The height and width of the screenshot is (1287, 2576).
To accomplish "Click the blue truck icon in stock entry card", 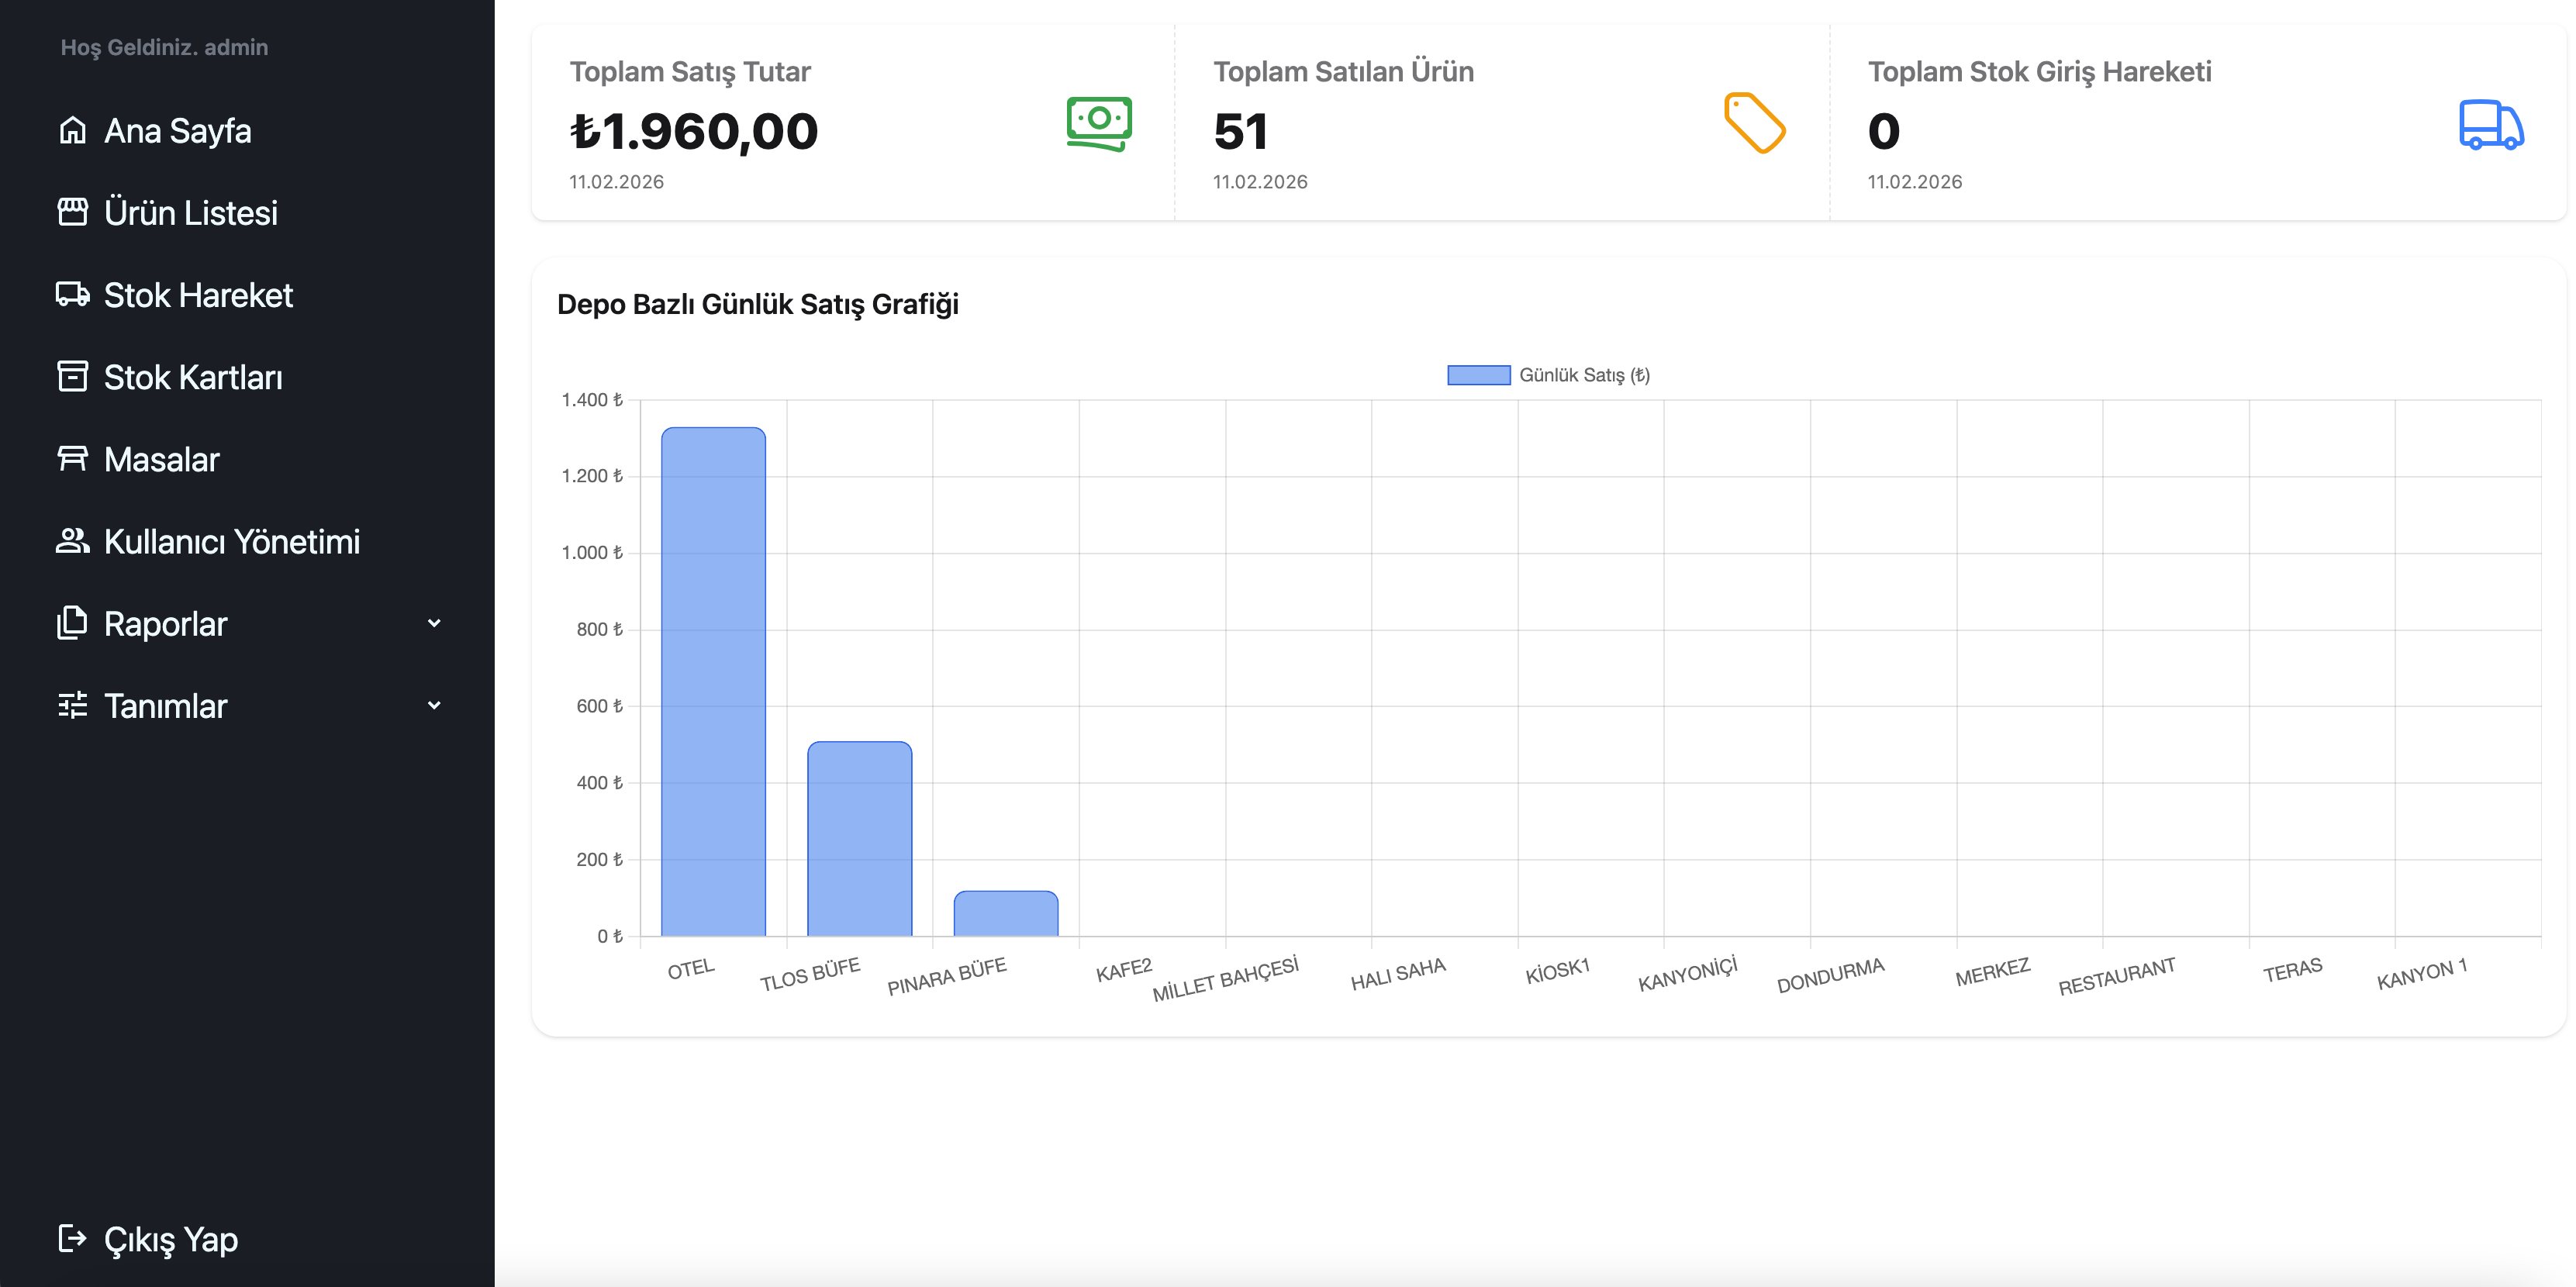I will pyautogui.click(x=2491, y=125).
